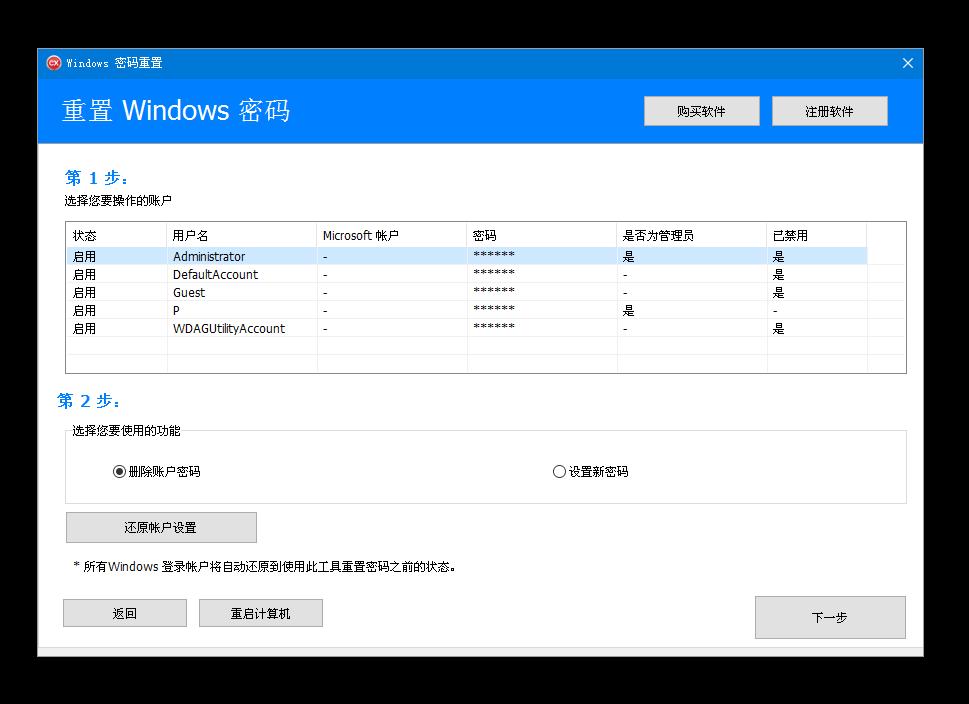
Task: Click the 是否为管理员 column header
Action: pyautogui.click(x=692, y=235)
